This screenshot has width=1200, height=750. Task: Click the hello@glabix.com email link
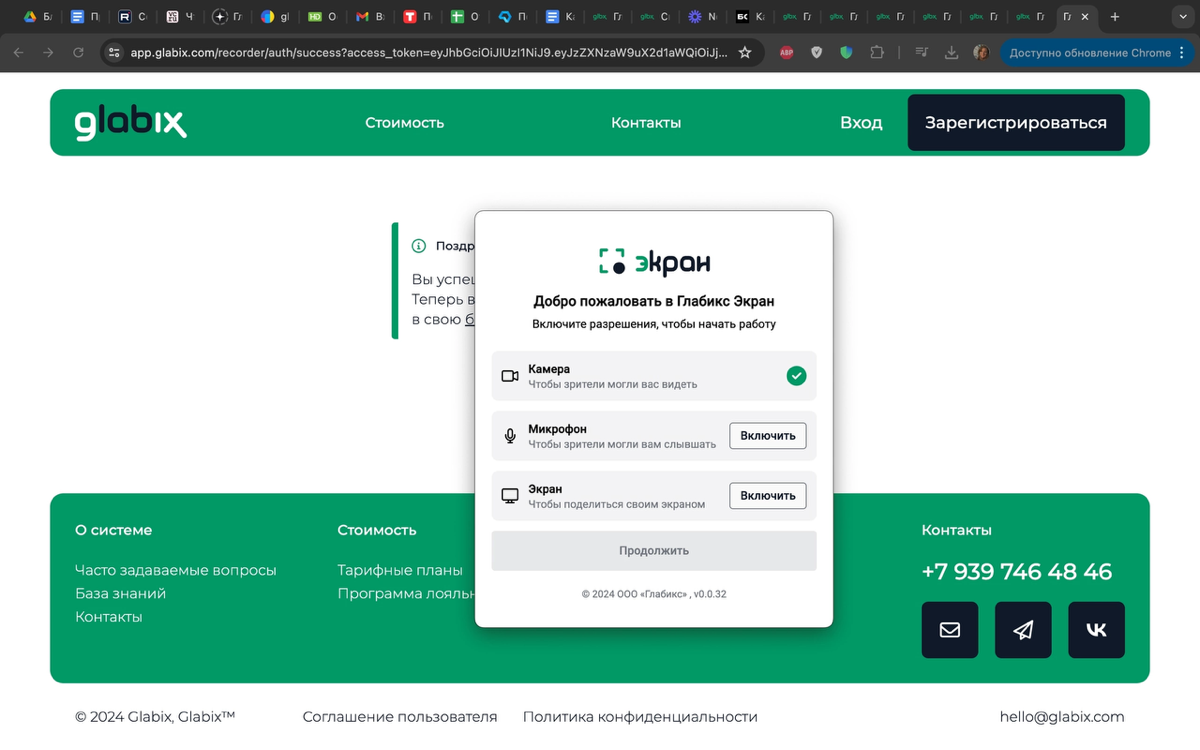(x=1062, y=717)
